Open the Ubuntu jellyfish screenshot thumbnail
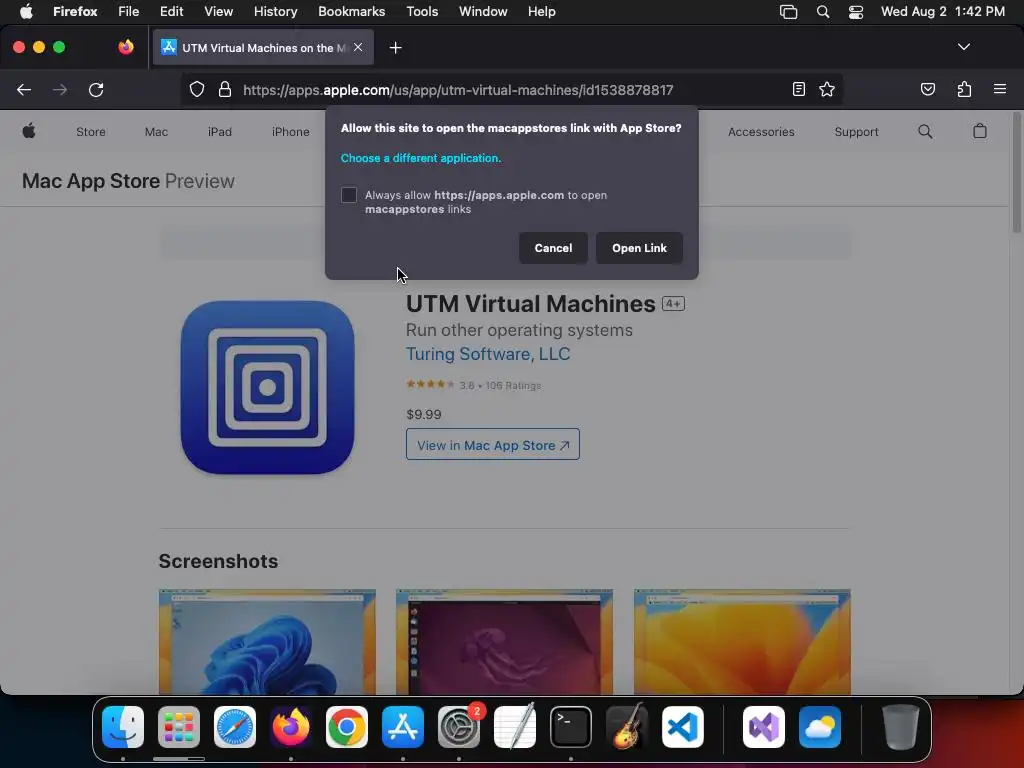 (504, 641)
